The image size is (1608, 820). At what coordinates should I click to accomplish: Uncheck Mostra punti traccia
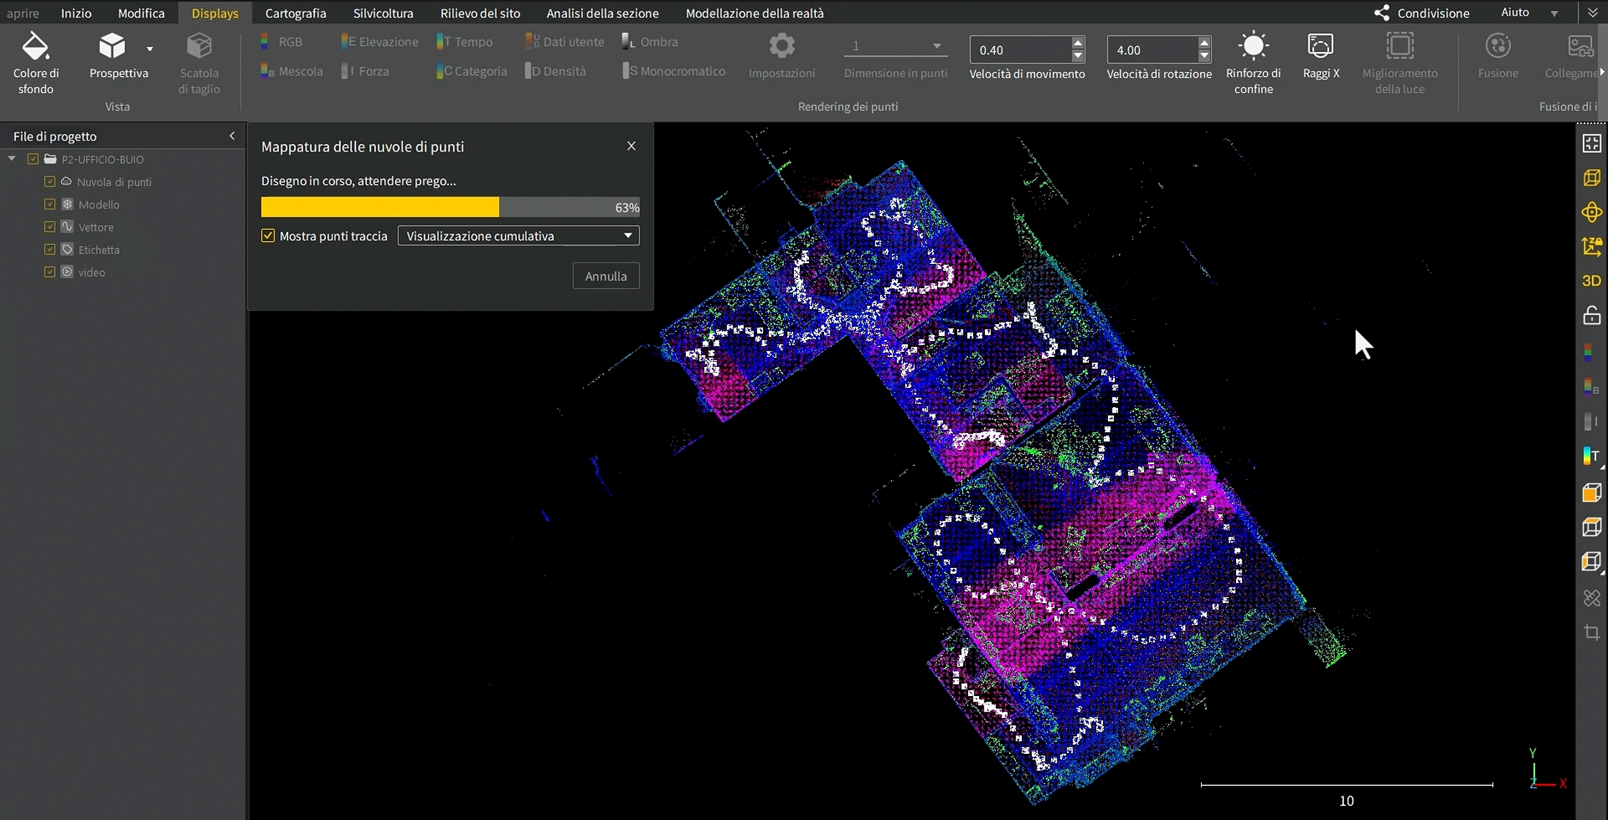pos(268,236)
